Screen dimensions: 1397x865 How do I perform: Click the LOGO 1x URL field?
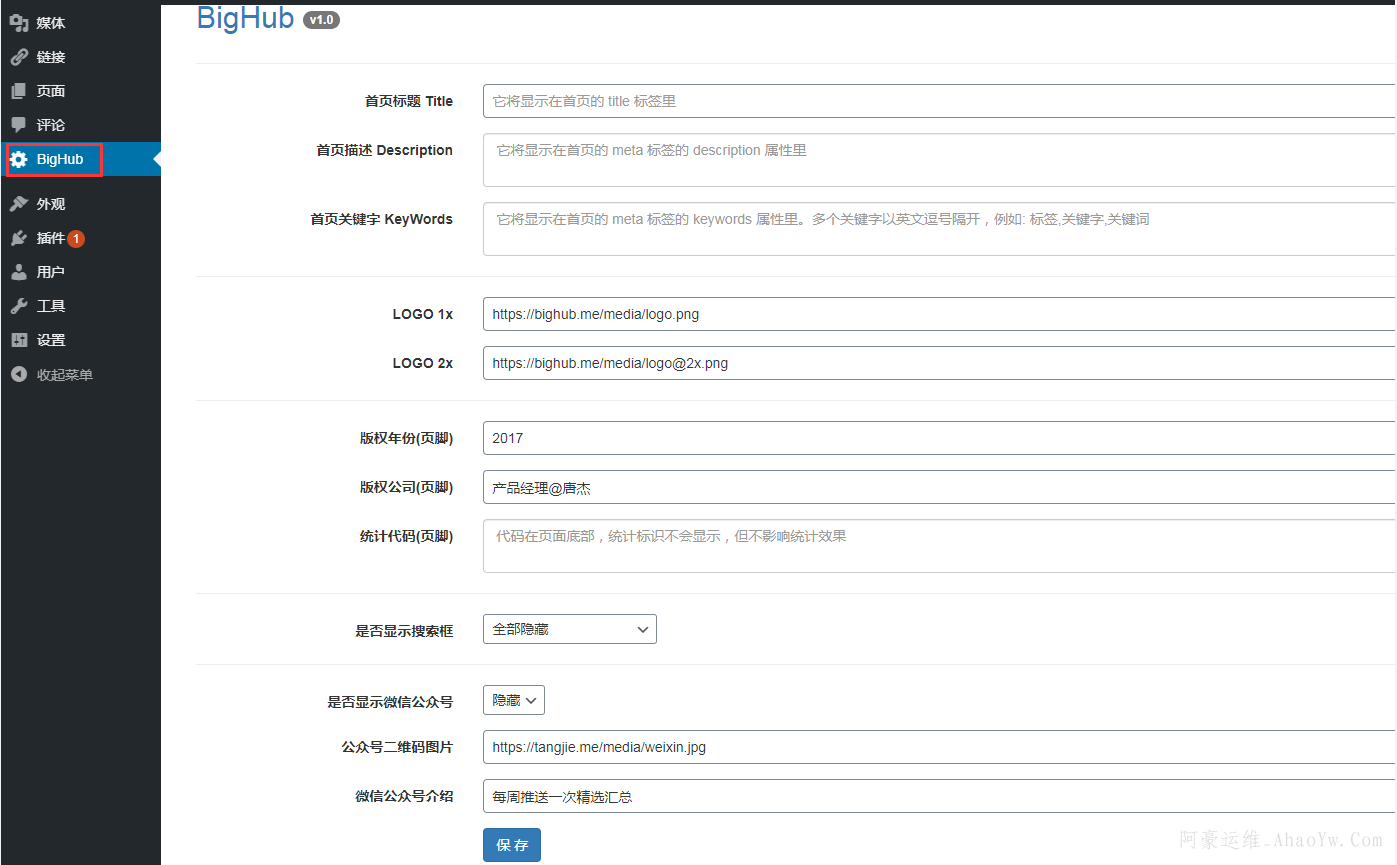[x=940, y=314]
